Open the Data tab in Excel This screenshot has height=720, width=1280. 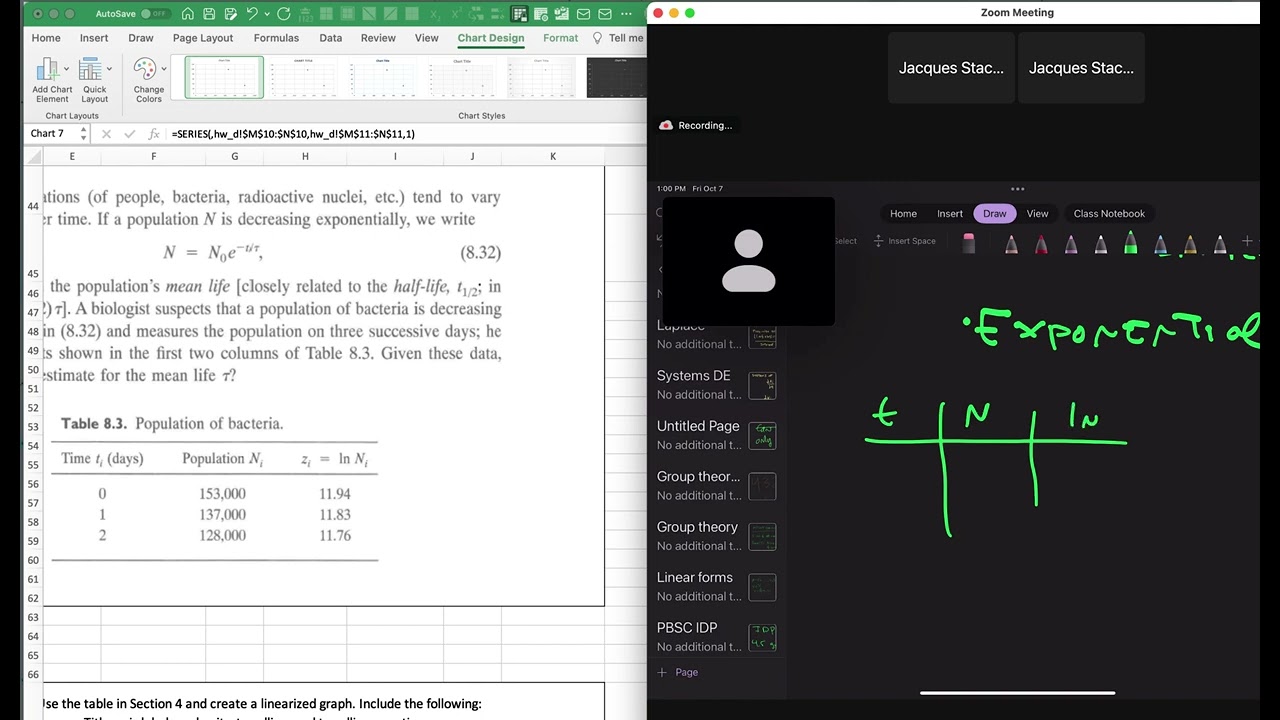point(331,38)
